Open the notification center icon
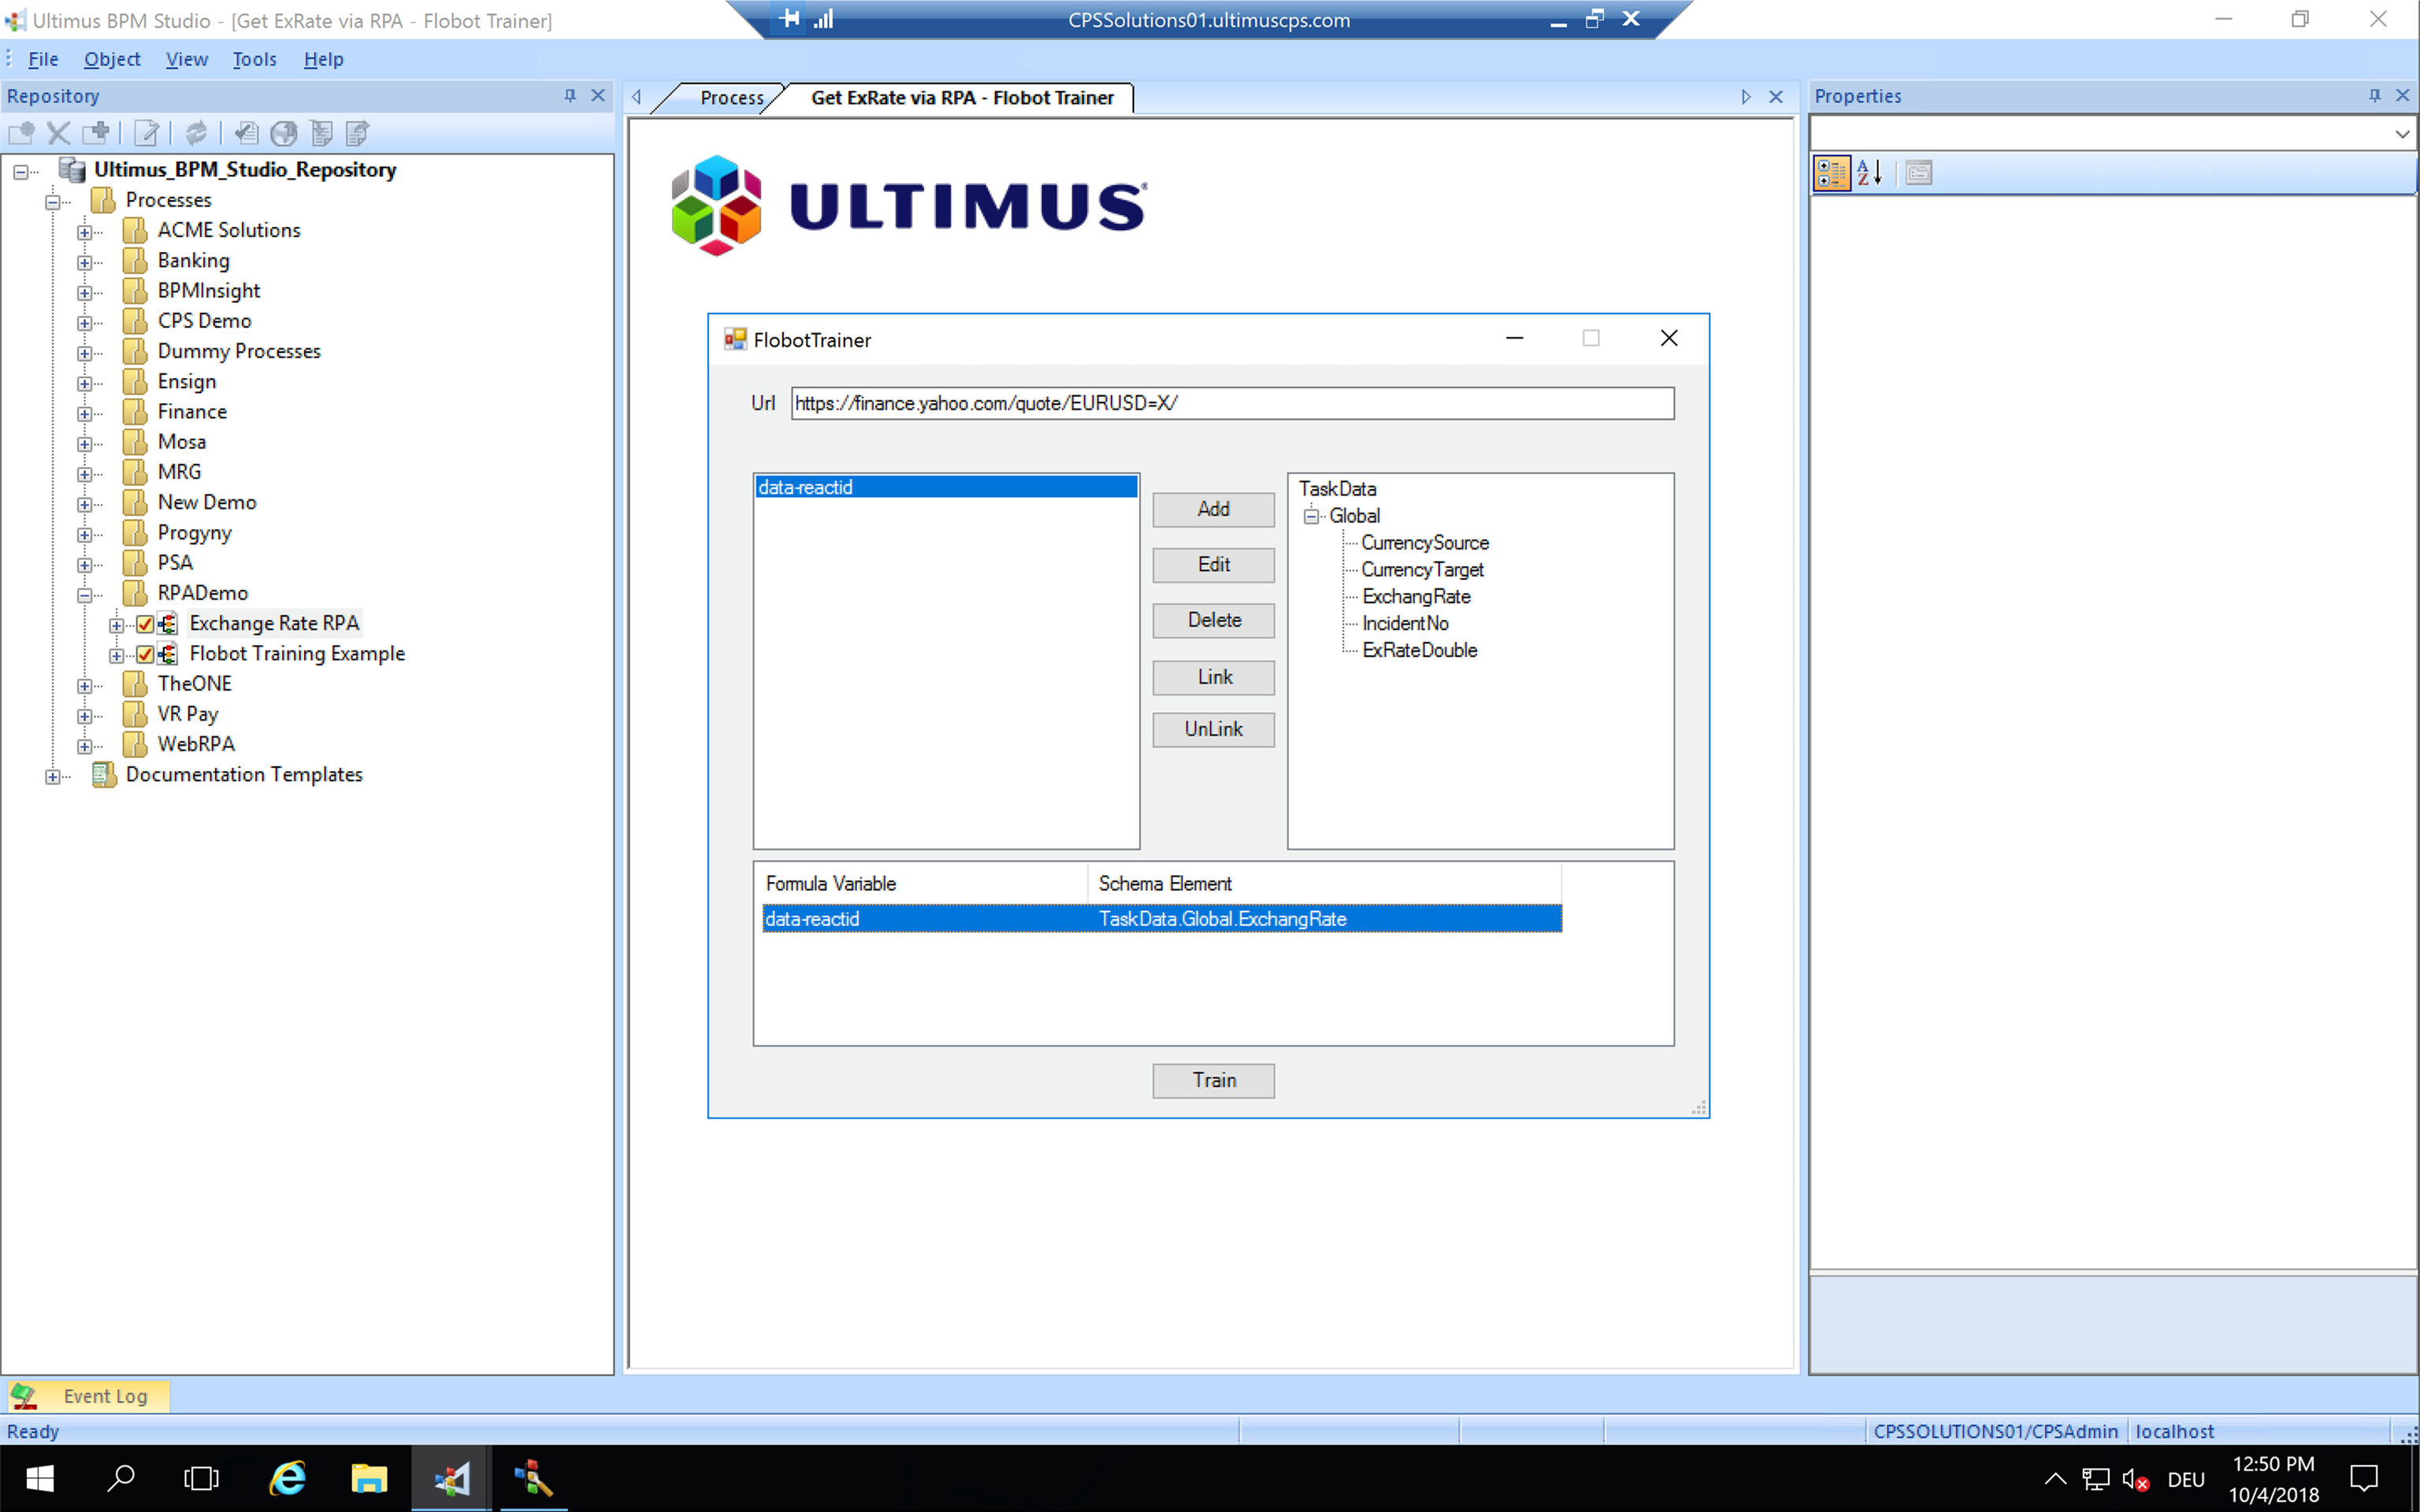The image size is (2420, 1512). (x=2364, y=1478)
